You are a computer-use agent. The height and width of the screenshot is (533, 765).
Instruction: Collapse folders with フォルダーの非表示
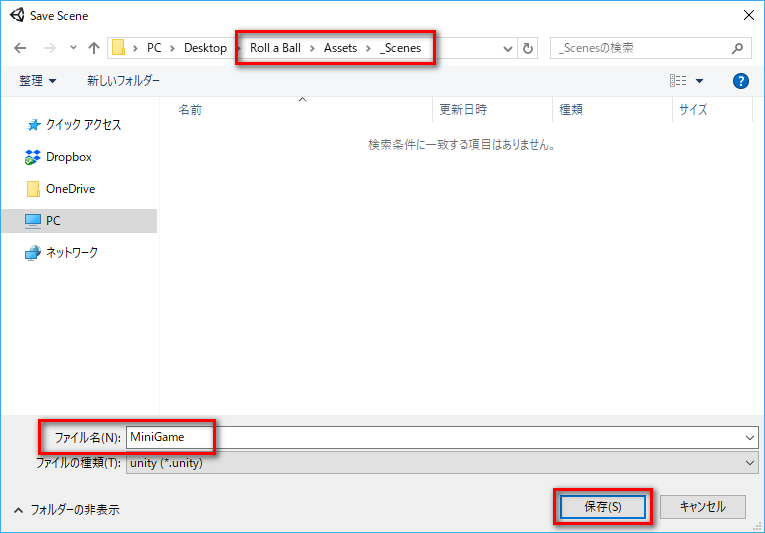coord(67,510)
